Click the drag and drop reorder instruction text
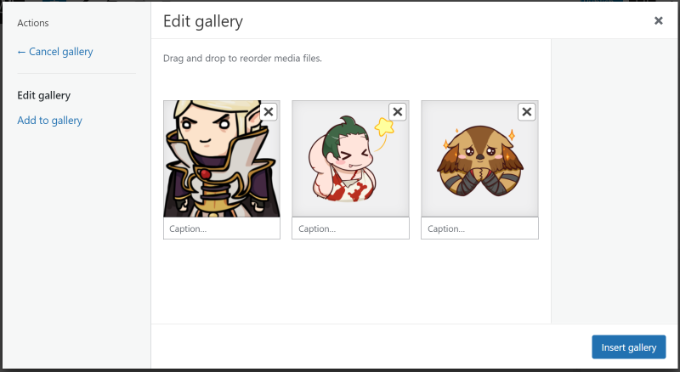The height and width of the screenshot is (372, 680). (x=242, y=59)
